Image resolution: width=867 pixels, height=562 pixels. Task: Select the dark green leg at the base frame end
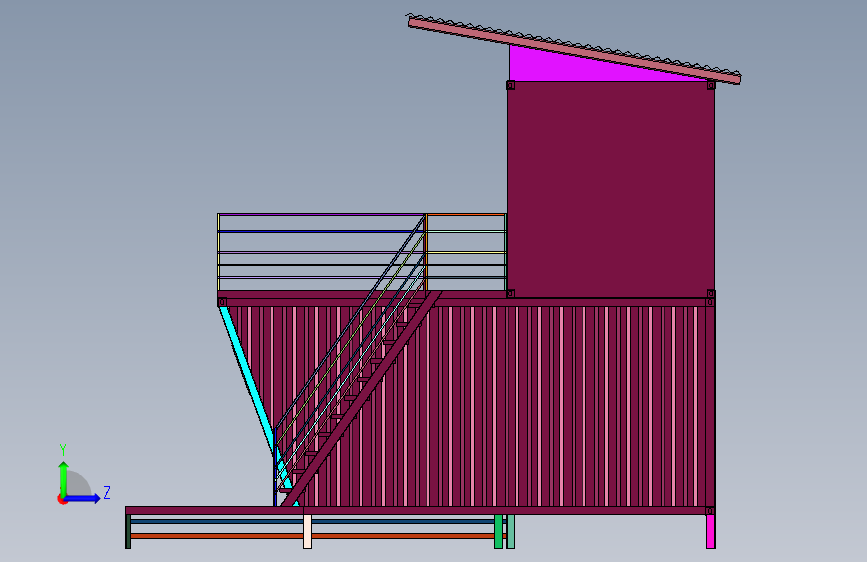[x=128, y=532]
